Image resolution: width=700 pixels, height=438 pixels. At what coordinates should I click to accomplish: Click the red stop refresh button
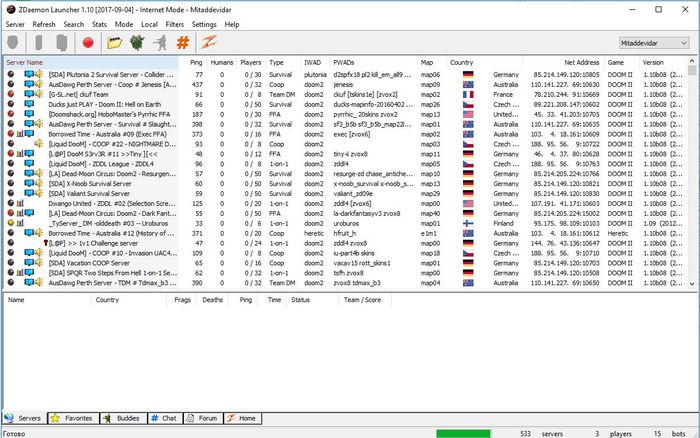point(88,43)
